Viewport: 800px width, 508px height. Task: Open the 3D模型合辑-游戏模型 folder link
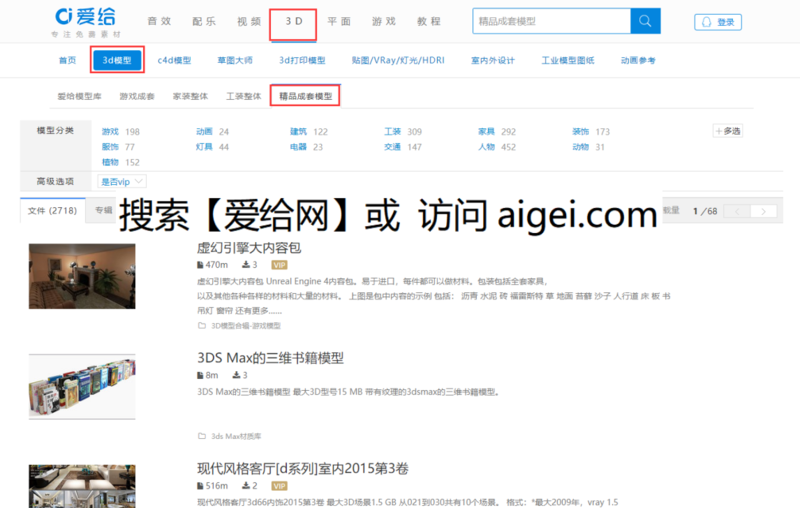click(246, 325)
